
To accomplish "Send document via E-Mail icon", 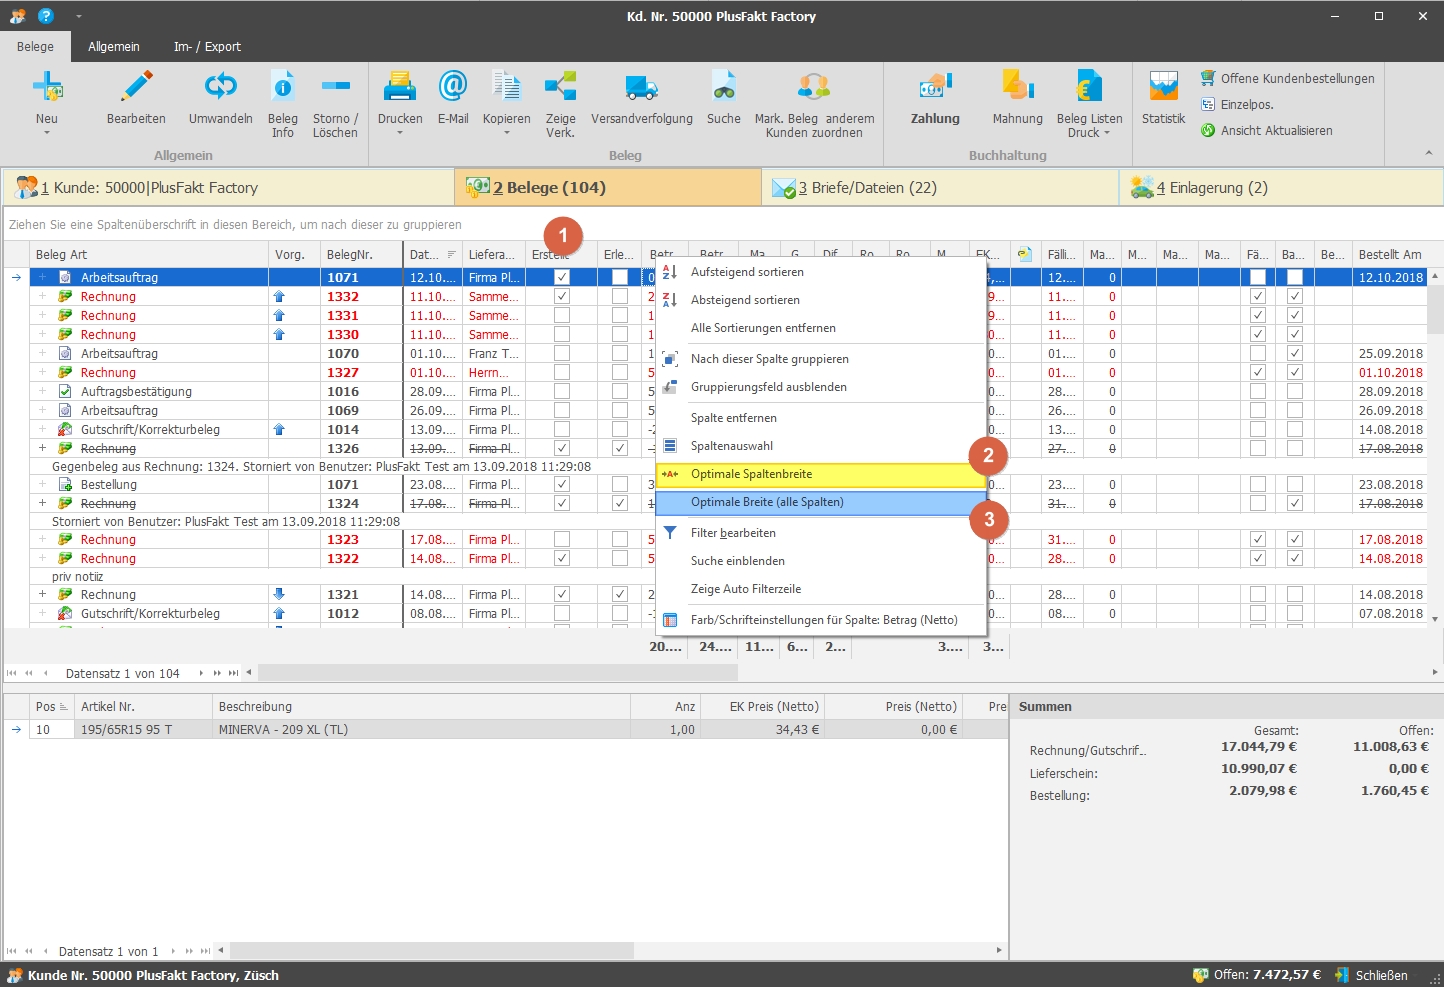I will [453, 87].
